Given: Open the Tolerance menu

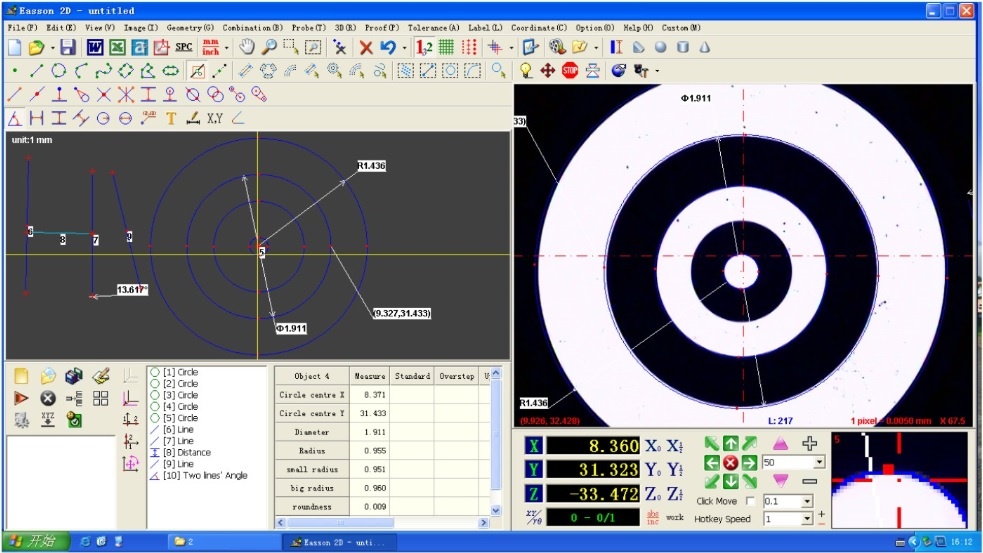Looking at the screenshot, I should (433, 28).
